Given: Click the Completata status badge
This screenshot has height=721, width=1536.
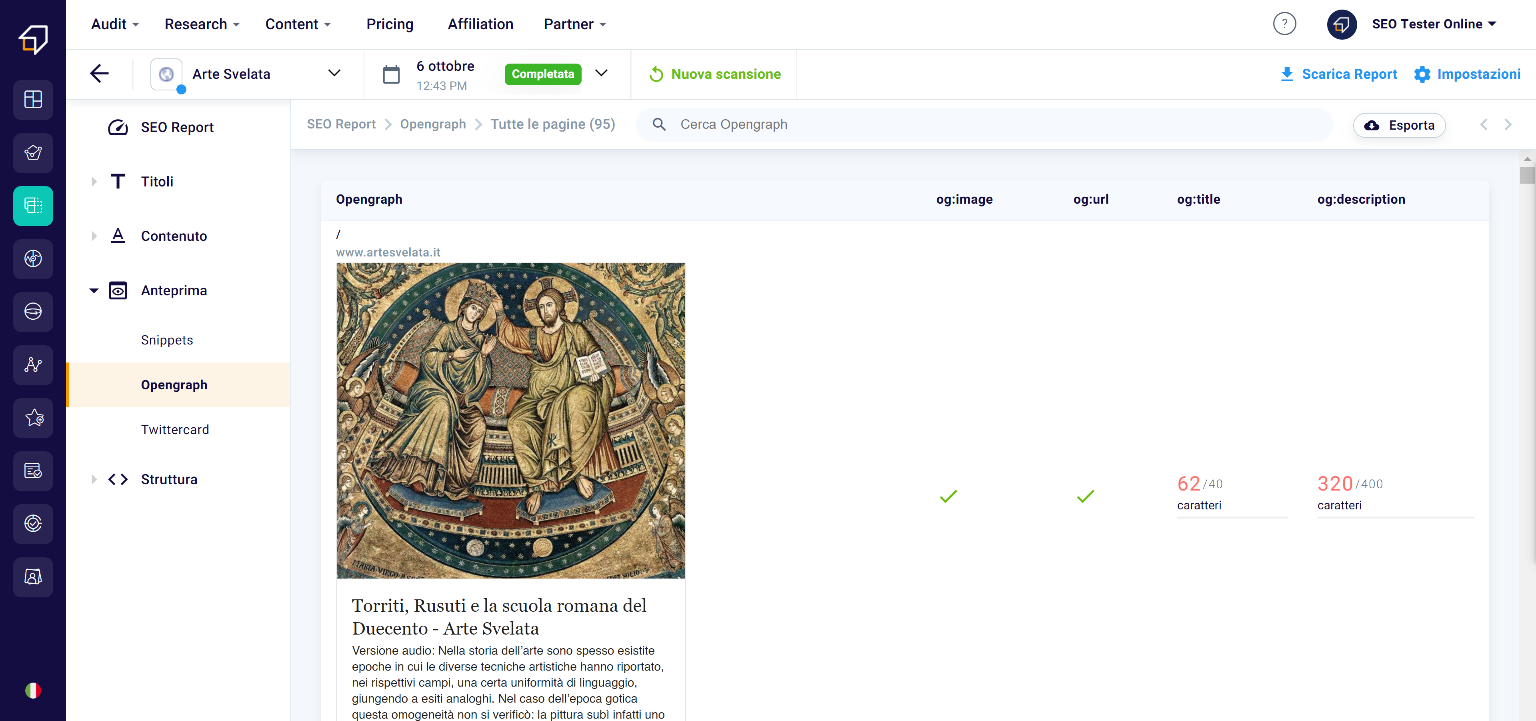Looking at the screenshot, I should pyautogui.click(x=543, y=74).
